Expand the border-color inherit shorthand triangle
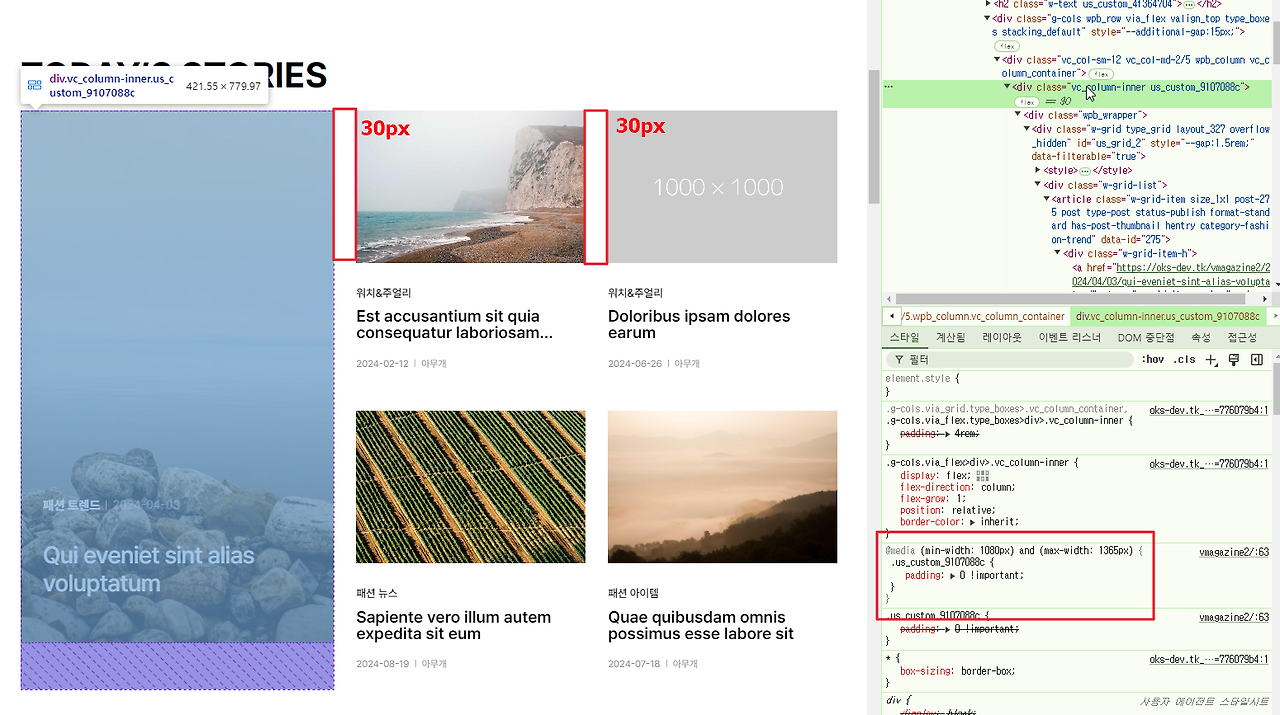 pos(974,522)
